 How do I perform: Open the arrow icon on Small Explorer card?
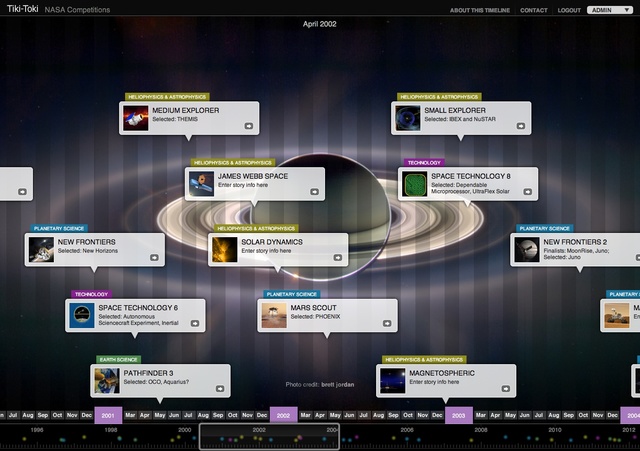tap(520, 126)
